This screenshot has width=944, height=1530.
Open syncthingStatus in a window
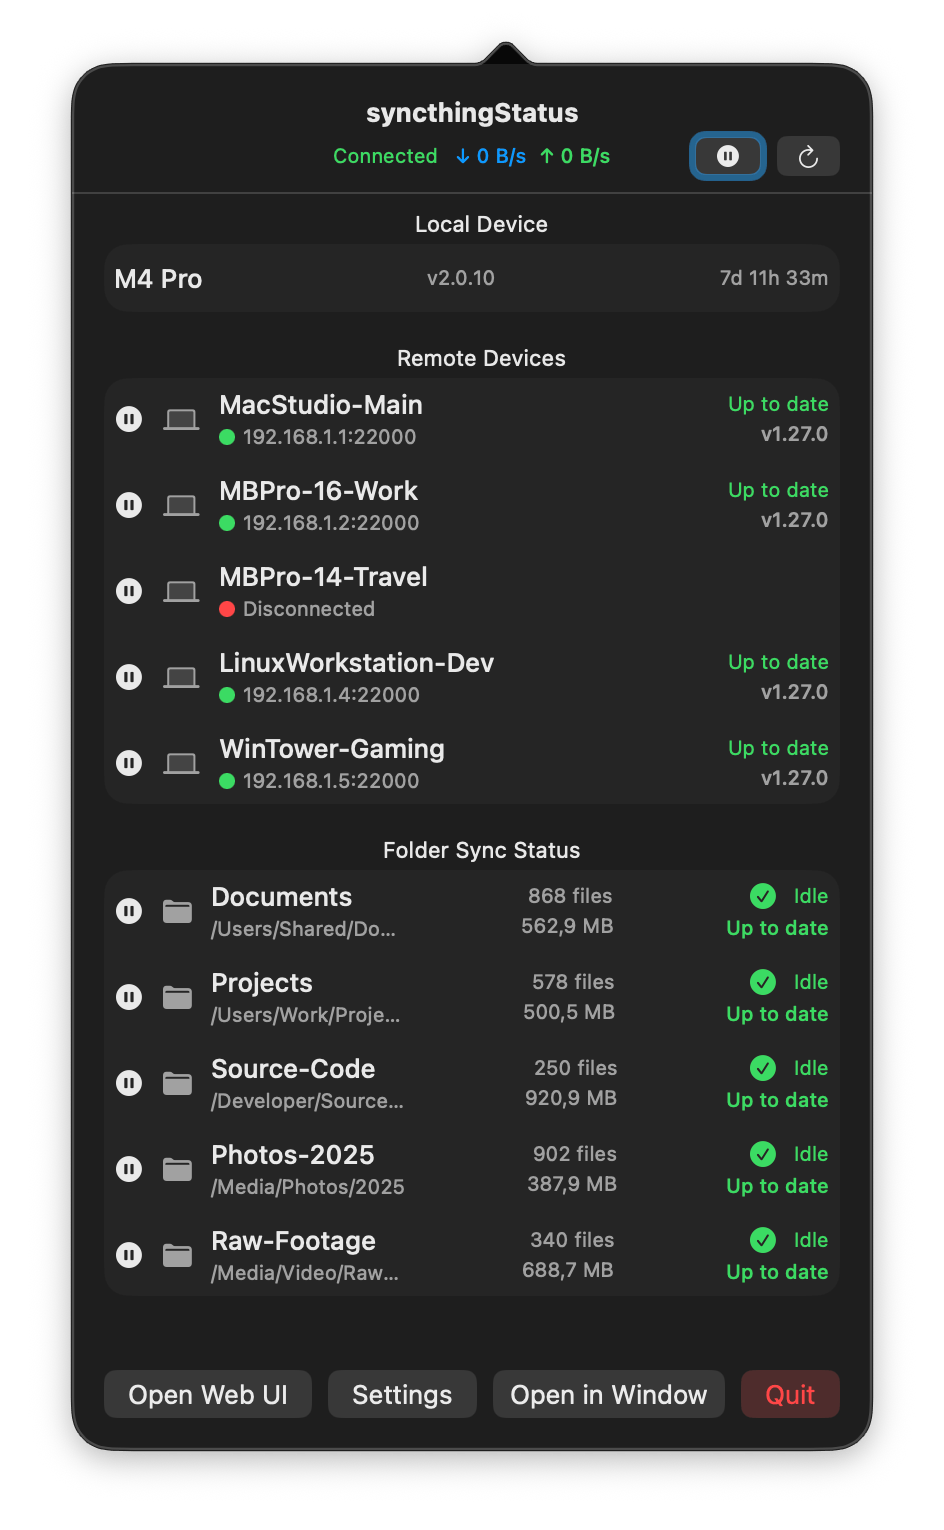coord(608,1394)
